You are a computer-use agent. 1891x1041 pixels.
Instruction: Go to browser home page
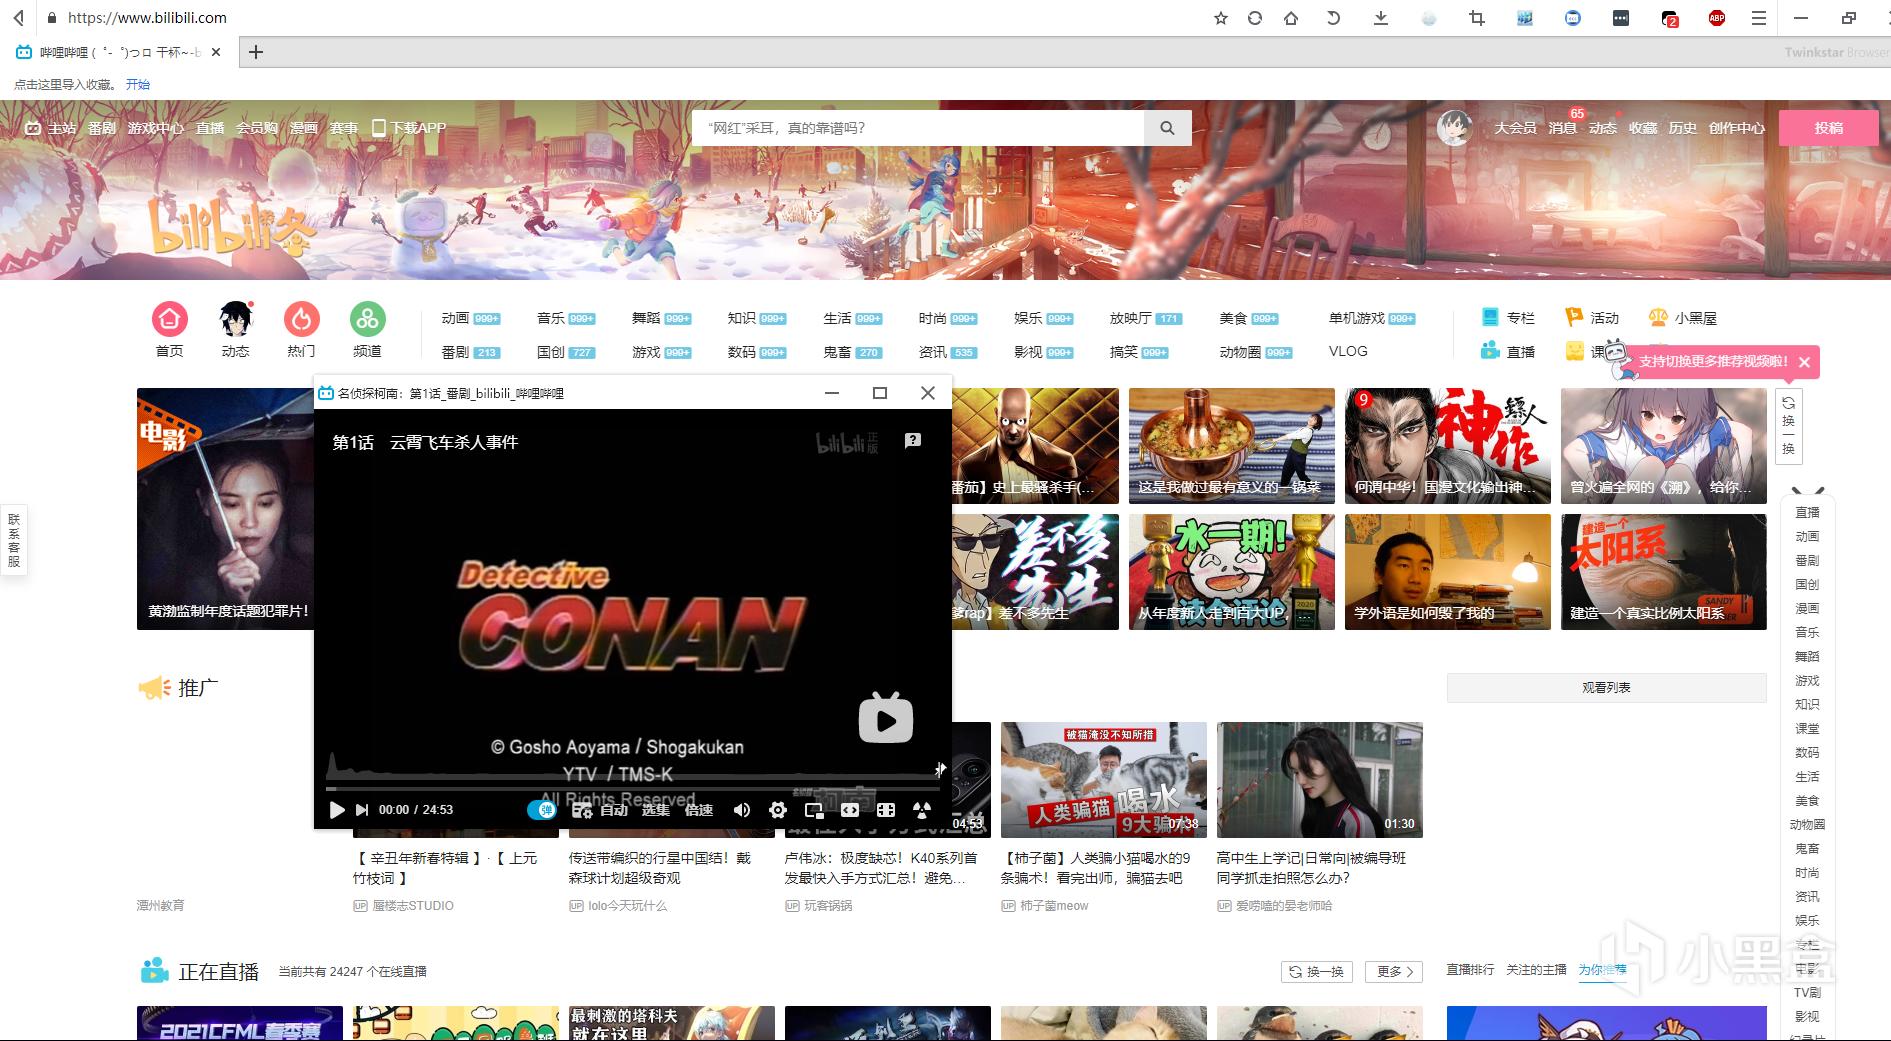click(x=1291, y=18)
